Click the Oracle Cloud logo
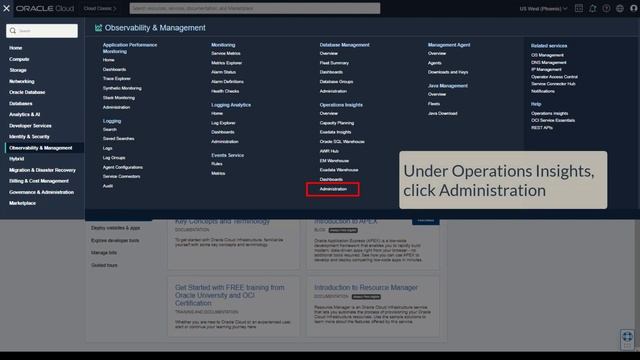Screen dimensions: 640x360 [45, 8]
